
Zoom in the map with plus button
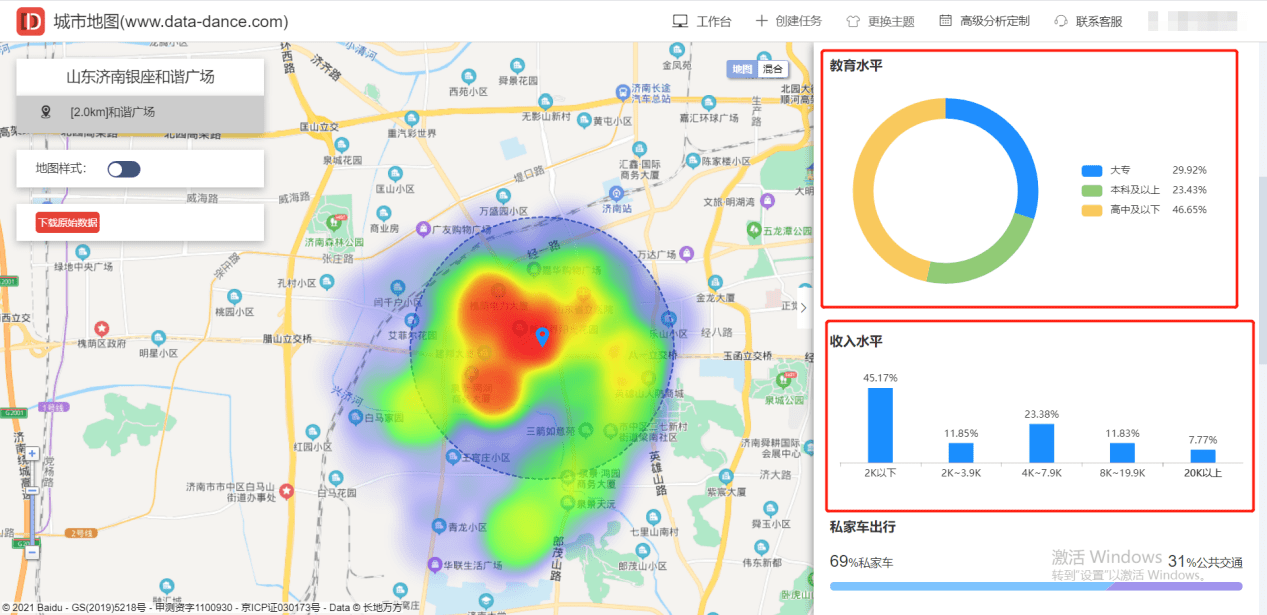click(x=32, y=453)
